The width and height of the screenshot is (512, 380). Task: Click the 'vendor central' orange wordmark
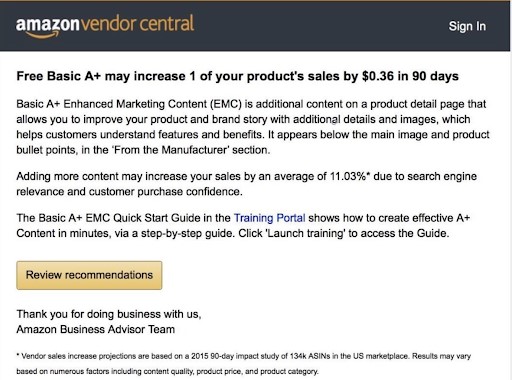coord(137,24)
